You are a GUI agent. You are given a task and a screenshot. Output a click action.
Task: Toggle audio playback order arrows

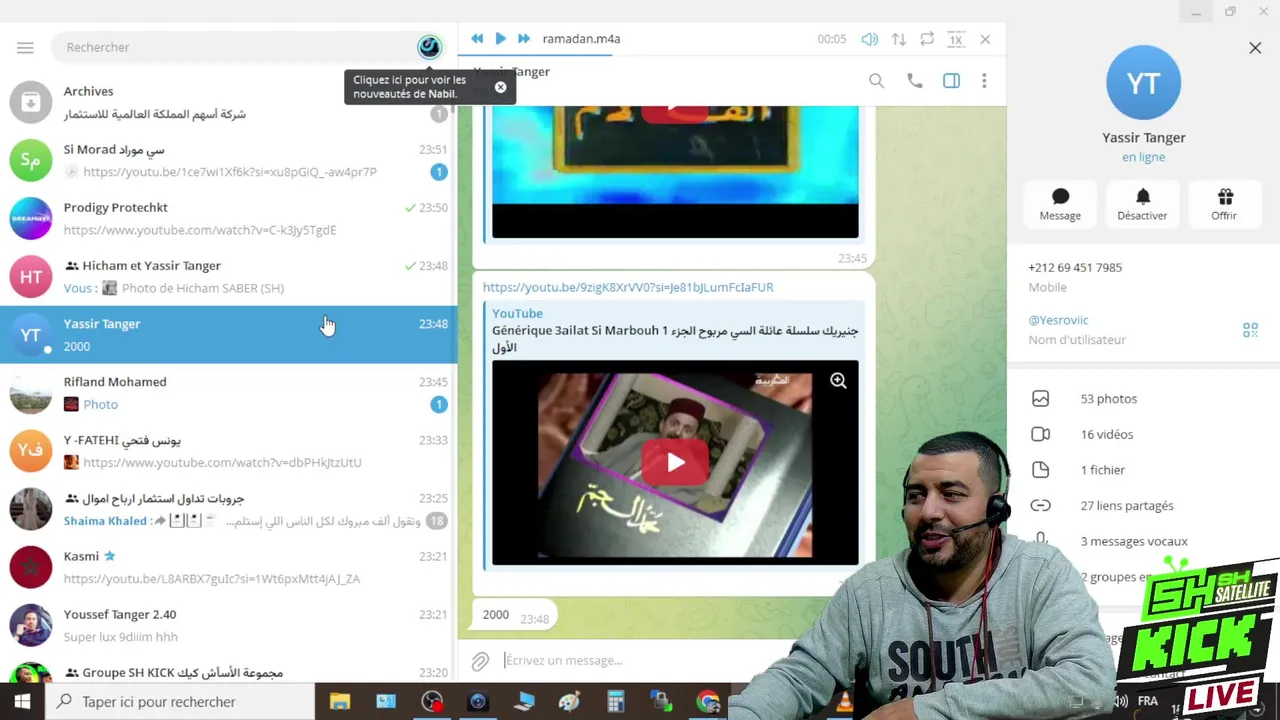(899, 39)
